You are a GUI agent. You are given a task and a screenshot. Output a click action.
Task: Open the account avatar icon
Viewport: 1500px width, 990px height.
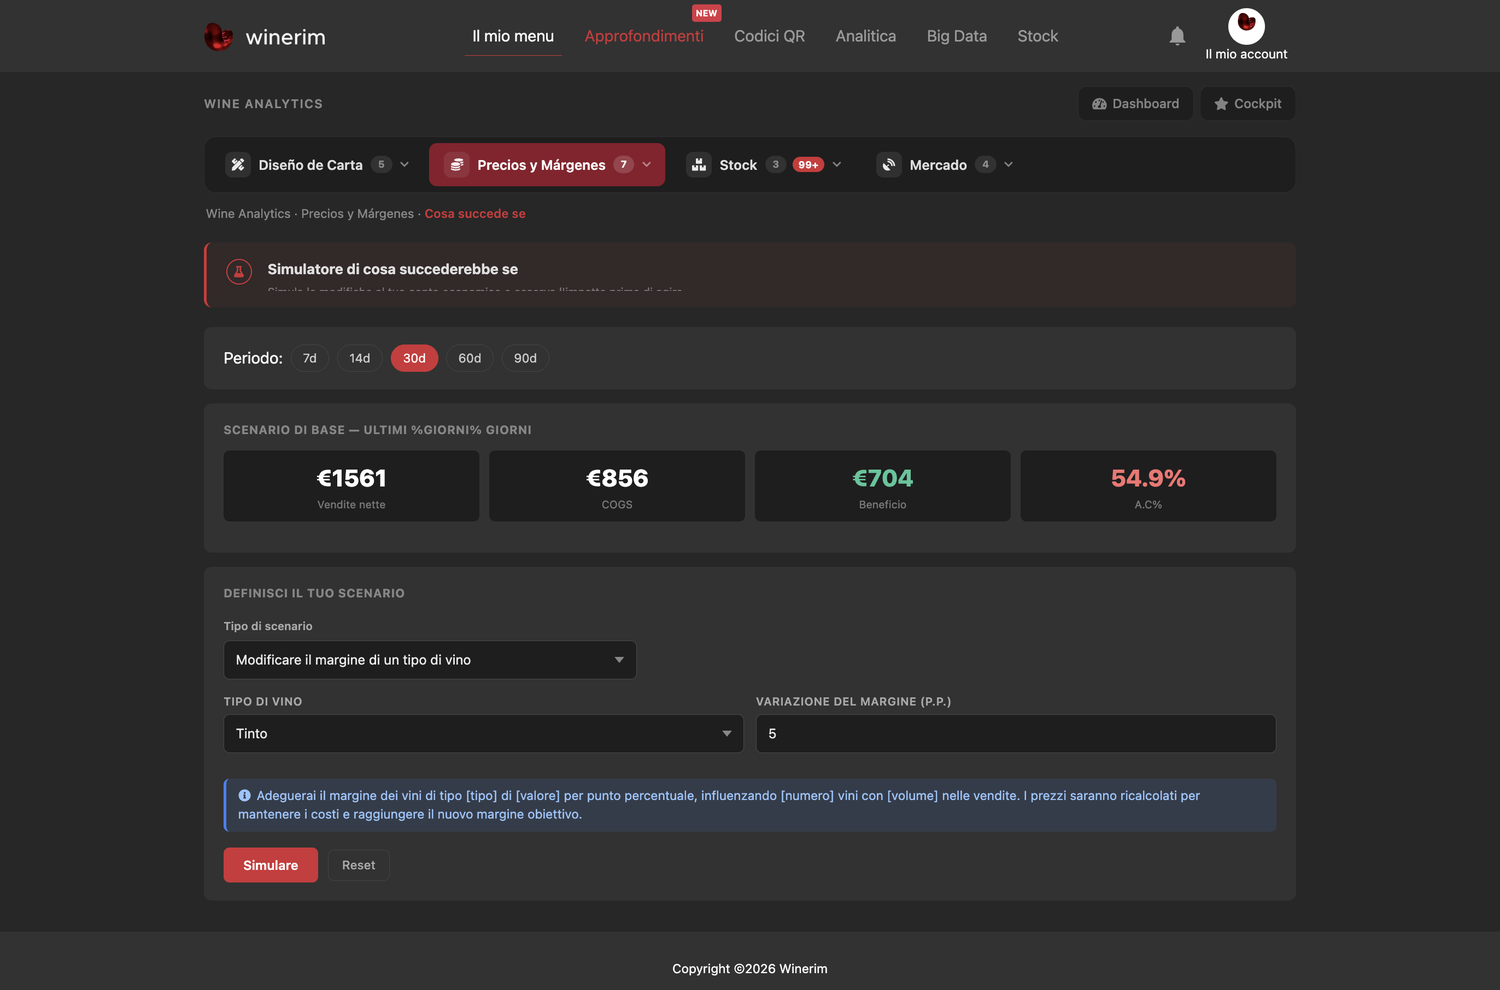tap(1246, 26)
